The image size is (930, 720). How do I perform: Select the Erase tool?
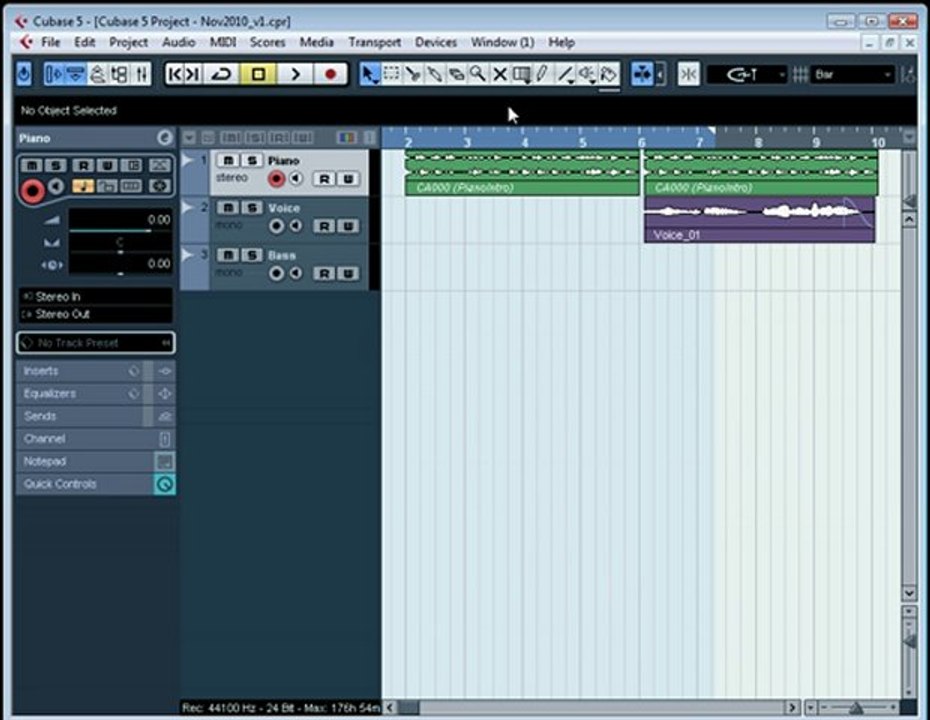(456, 74)
